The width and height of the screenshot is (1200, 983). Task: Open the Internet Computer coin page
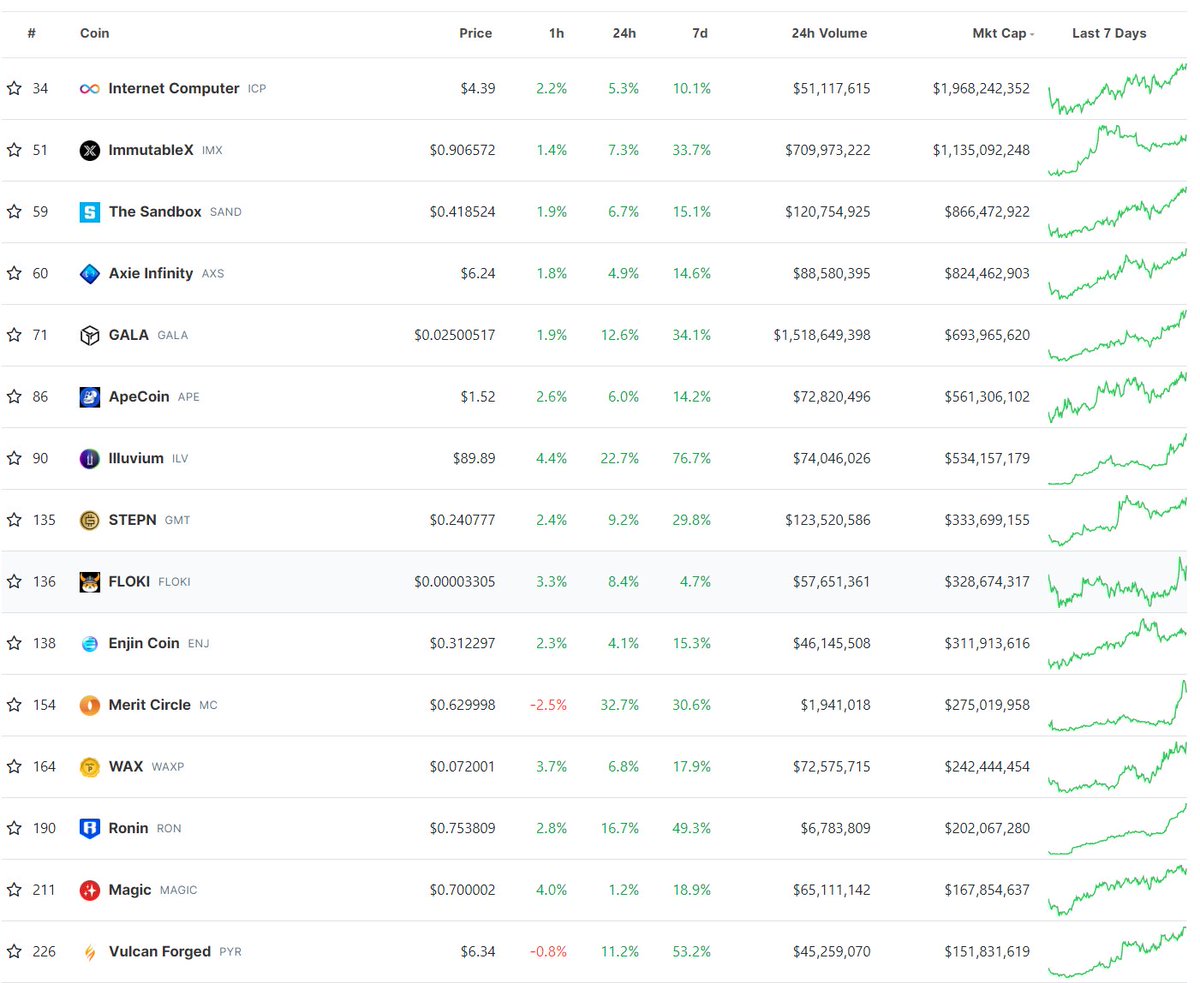pyautogui.click(x=173, y=88)
